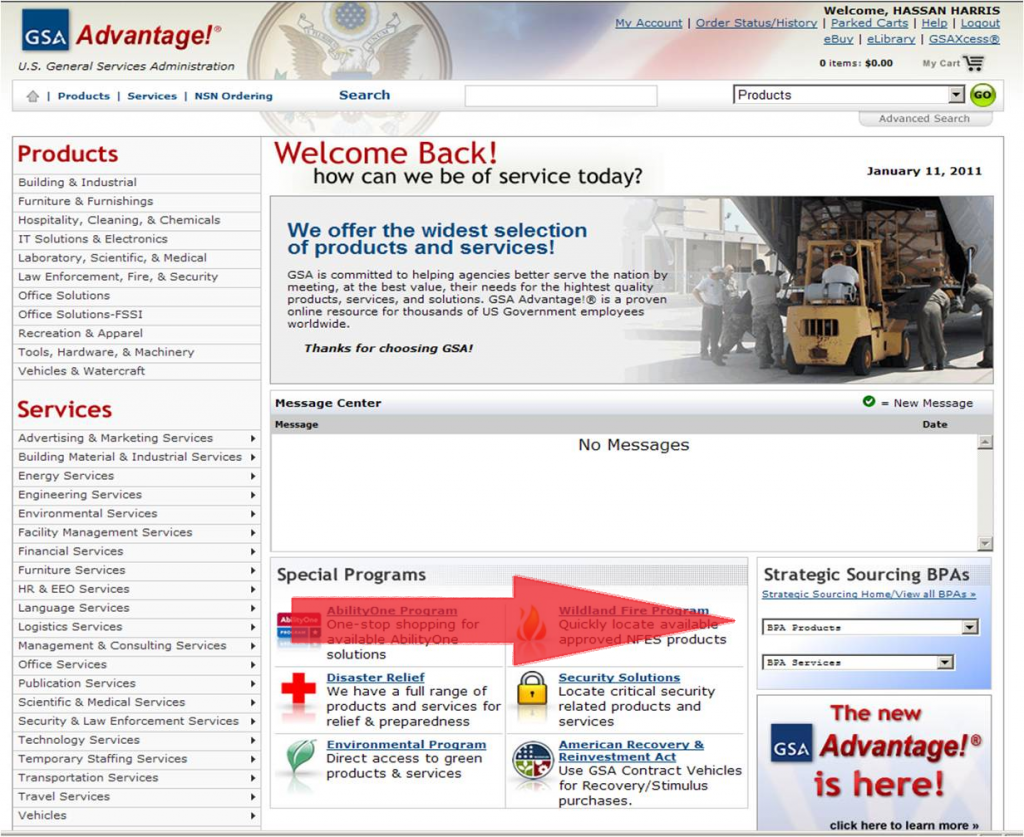Open the Advanced Search link

pos(923,117)
